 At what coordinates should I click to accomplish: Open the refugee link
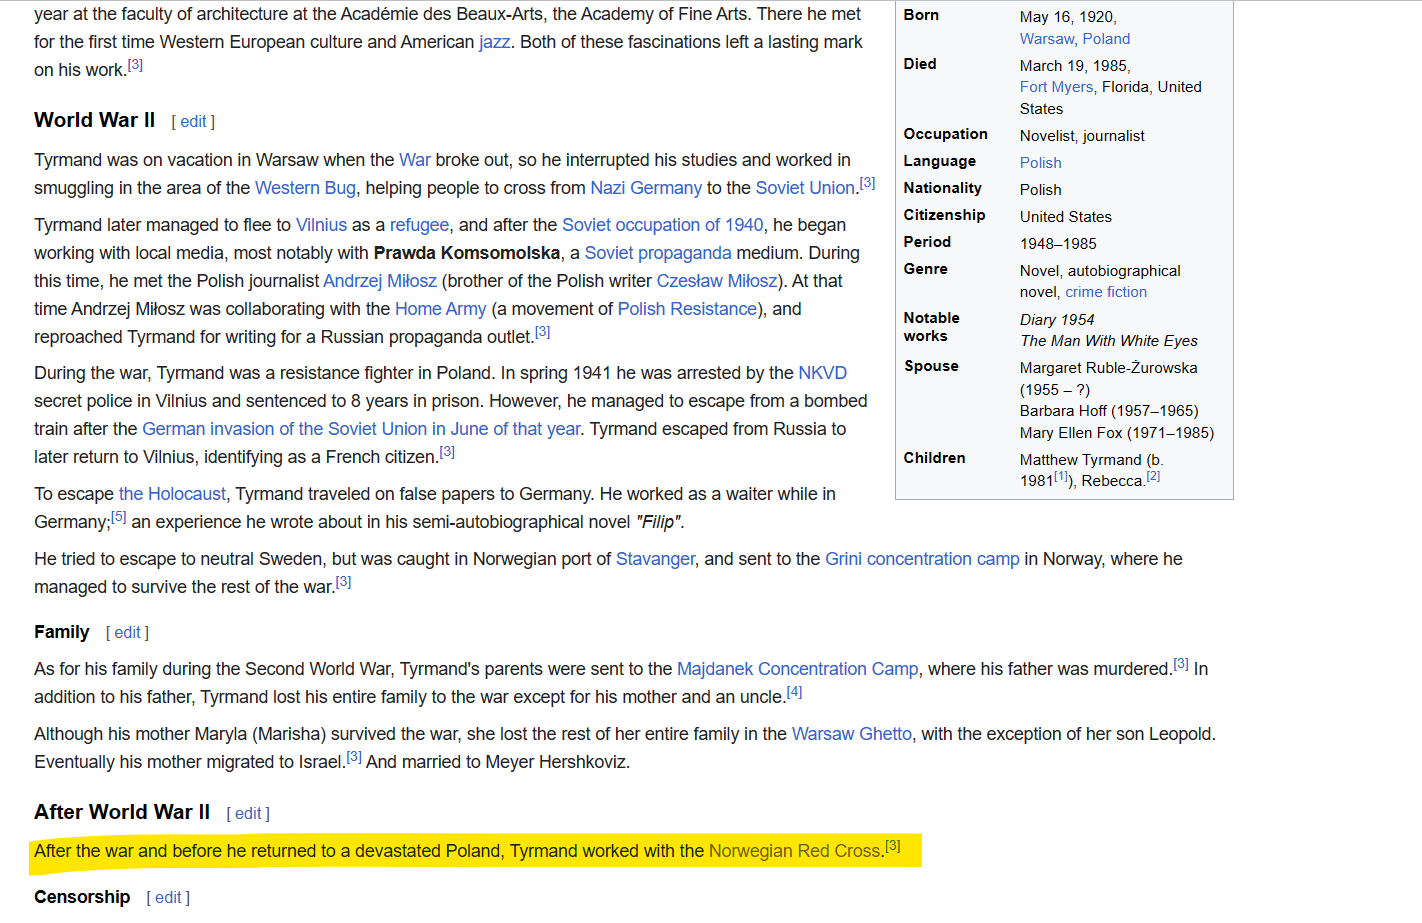(419, 225)
